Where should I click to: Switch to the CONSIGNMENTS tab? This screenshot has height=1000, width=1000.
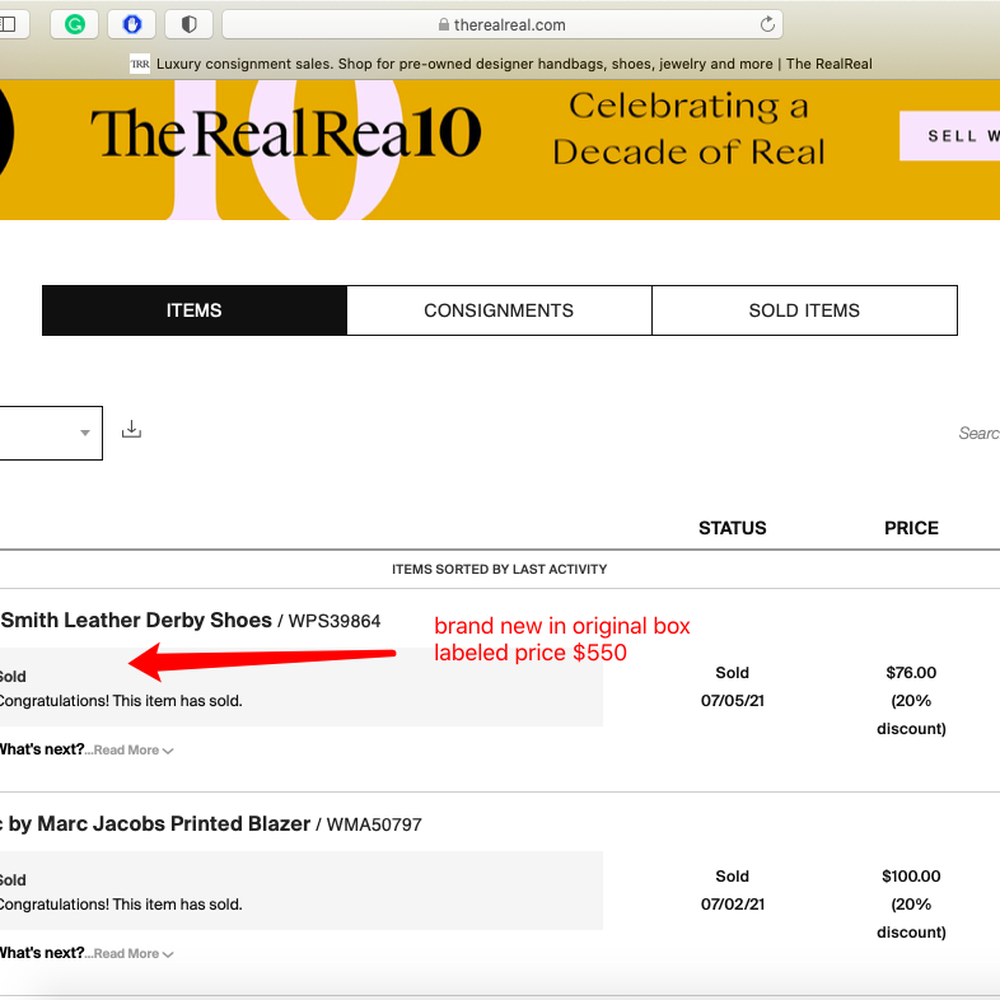click(499, 311)
